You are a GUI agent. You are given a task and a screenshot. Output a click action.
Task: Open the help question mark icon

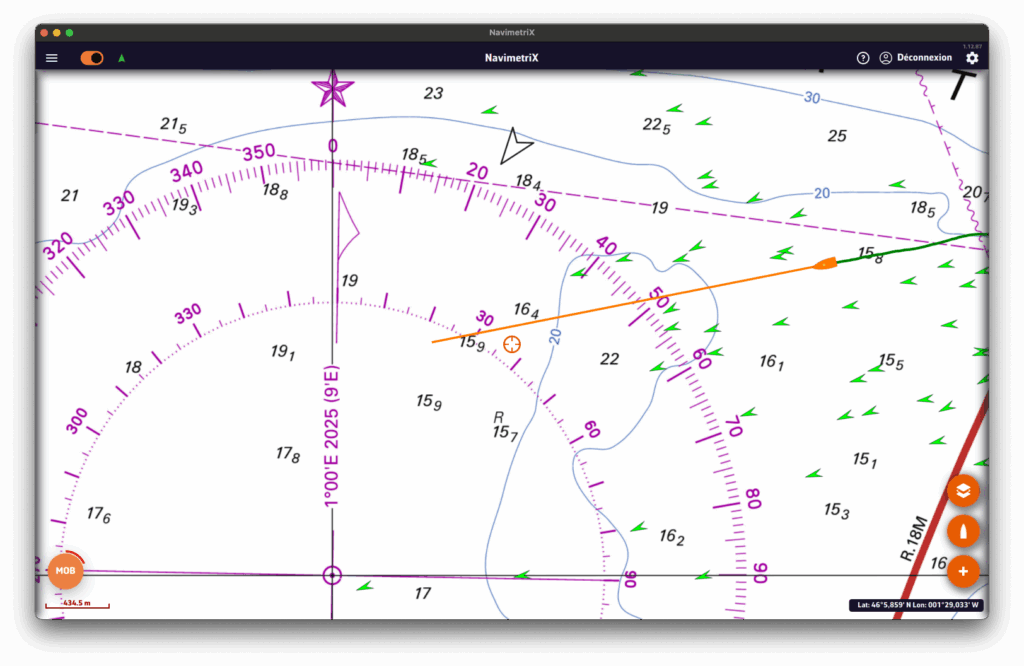[x=863, y=58]
